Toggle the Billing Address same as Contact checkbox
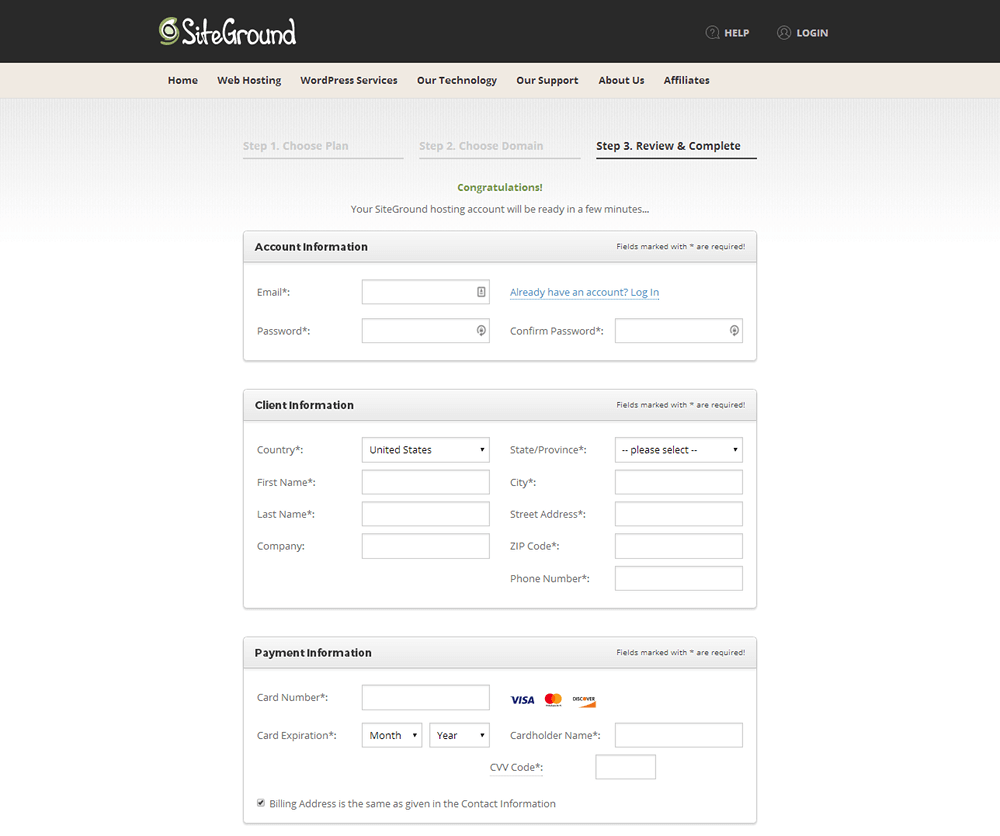1000x836 pixels. (261, 803)
